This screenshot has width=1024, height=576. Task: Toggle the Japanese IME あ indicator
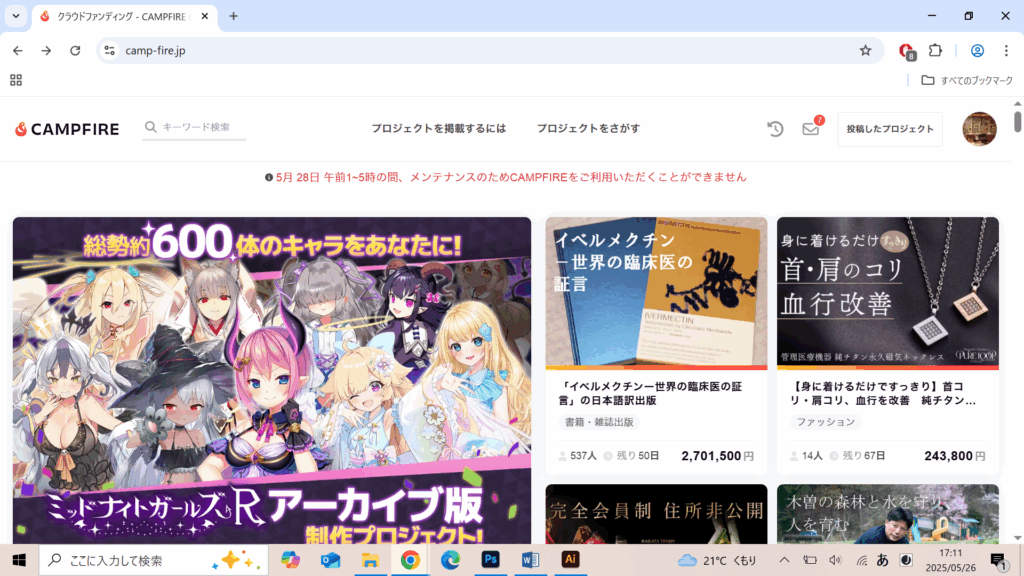pyautogui.click(x=882, y=560)
